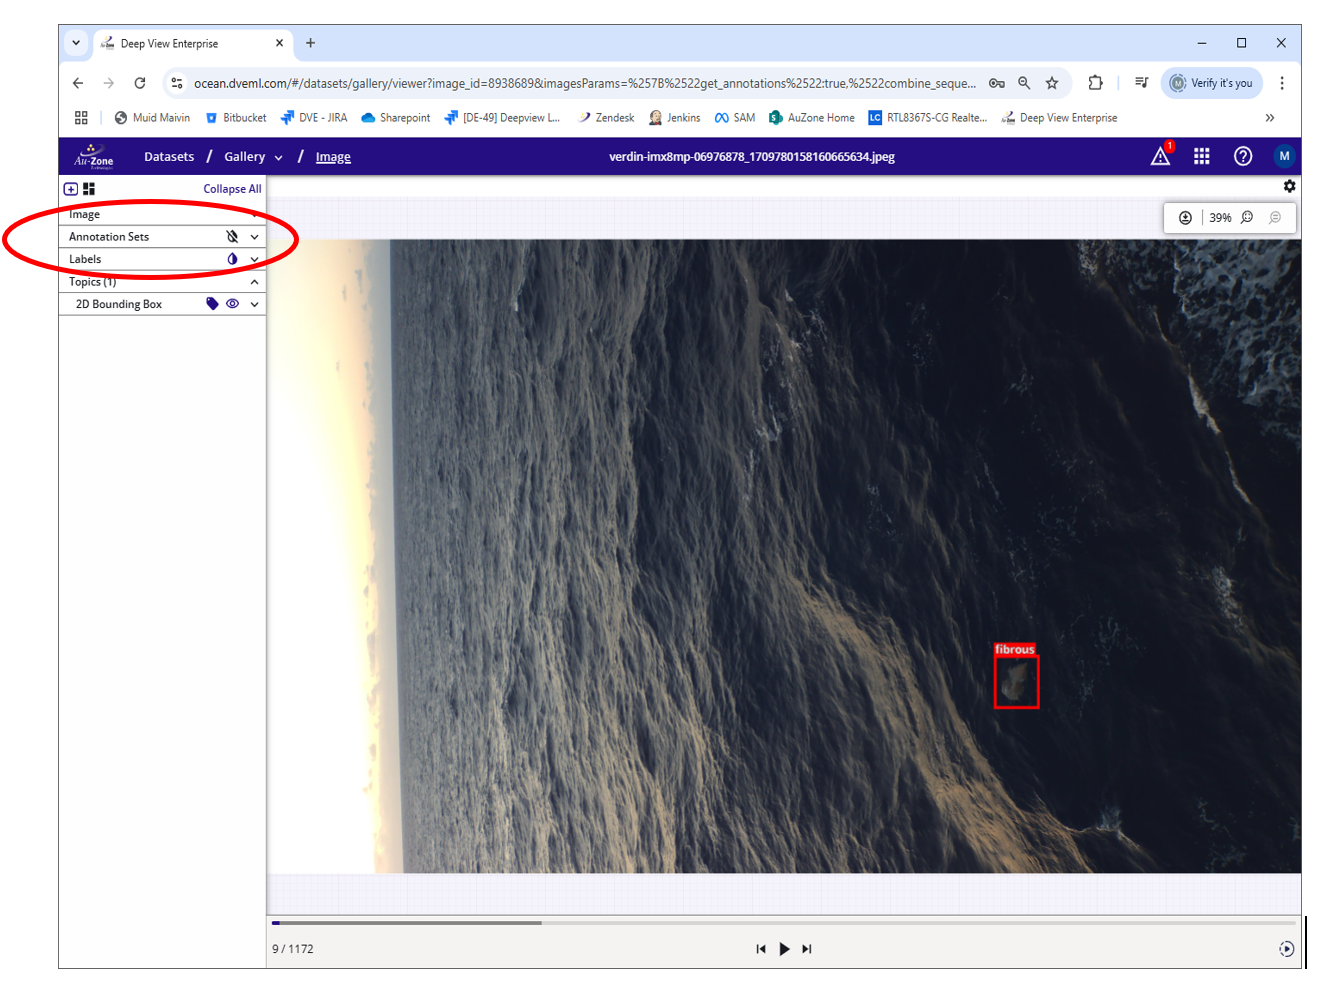1331x996 pixels.
Task: Open viewer settings gear icon
Action: pos(1289,186)
